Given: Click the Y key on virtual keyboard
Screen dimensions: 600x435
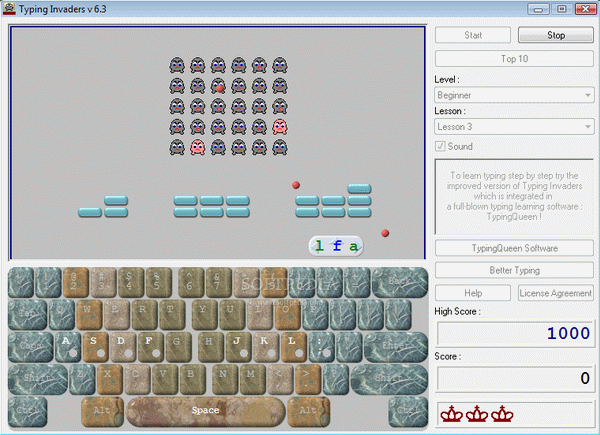Looking at the screenshot, I should [x=204, y=314].
